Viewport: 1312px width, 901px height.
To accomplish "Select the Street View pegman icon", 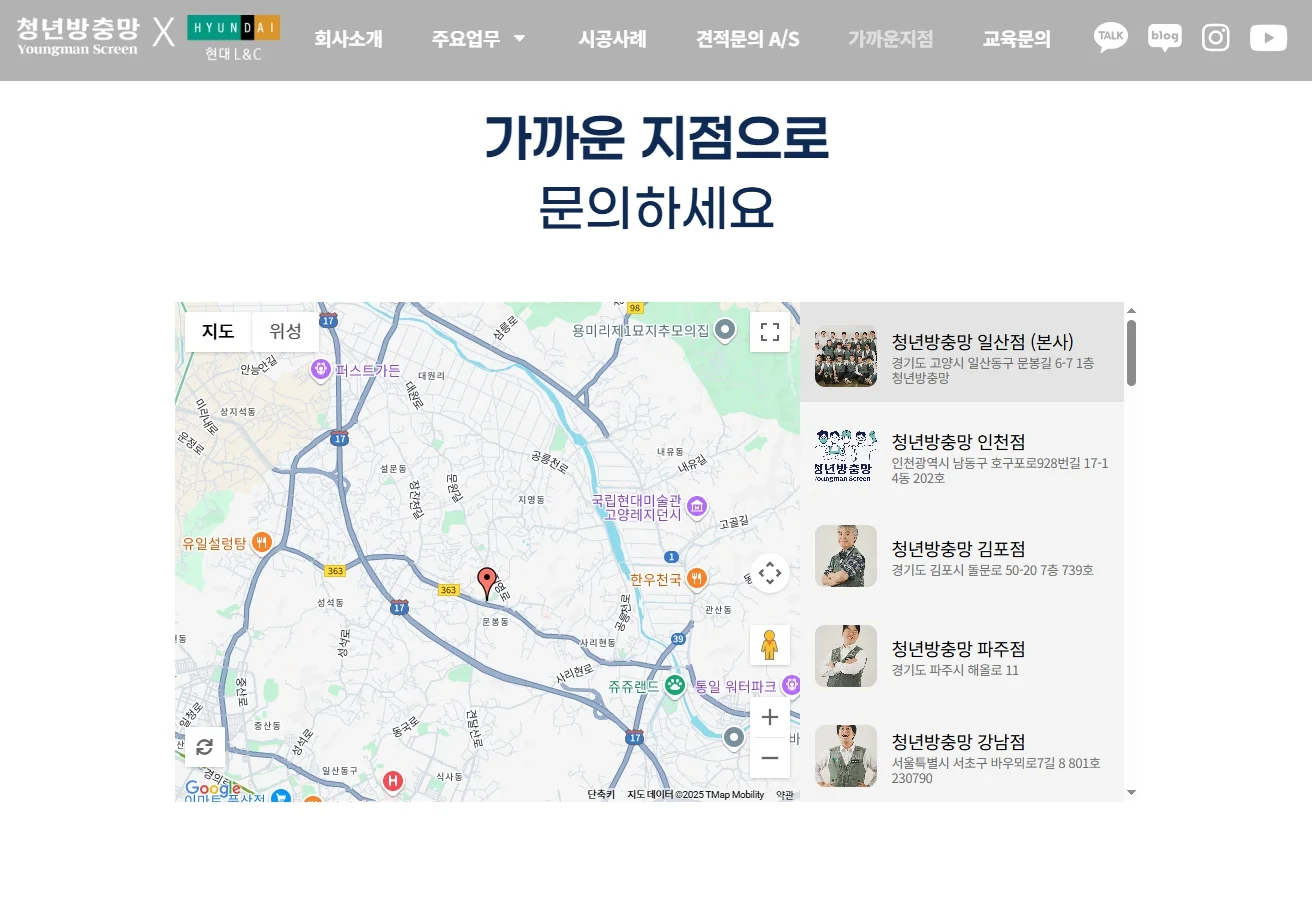I will click(x=770, y=645).
